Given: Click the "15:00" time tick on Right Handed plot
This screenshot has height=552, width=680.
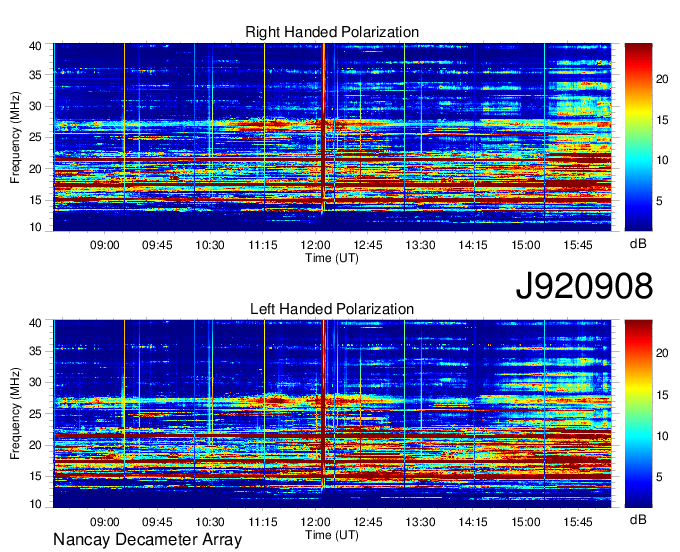Looking at the screenshot, I should click(526, 245).
